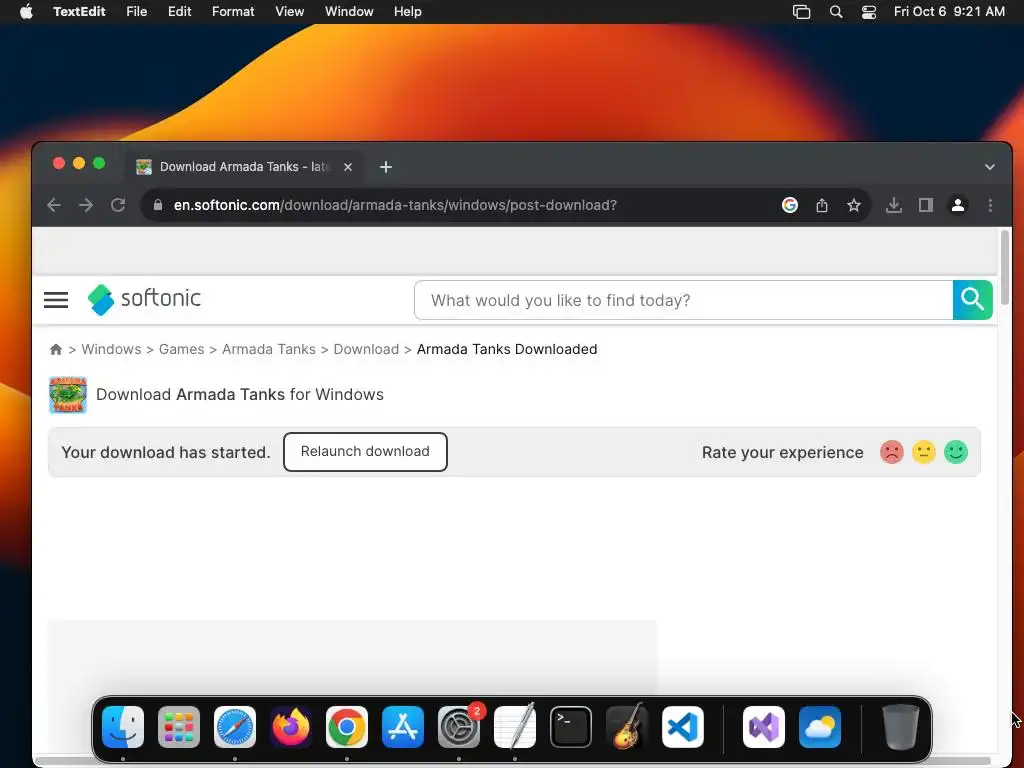Screen dimensions: 1024x768
Task: Open TextEdit from the Dock
Action: pos(515,727)
